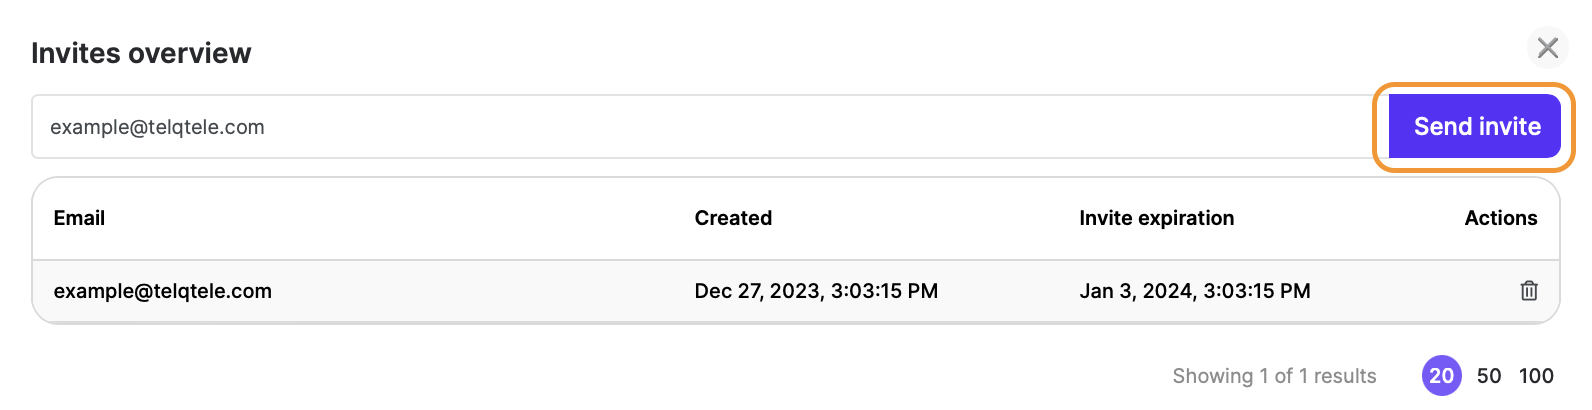Select 20 results per page
The width and height of the screenshot is (1592, 410).
click(1441, 376)
